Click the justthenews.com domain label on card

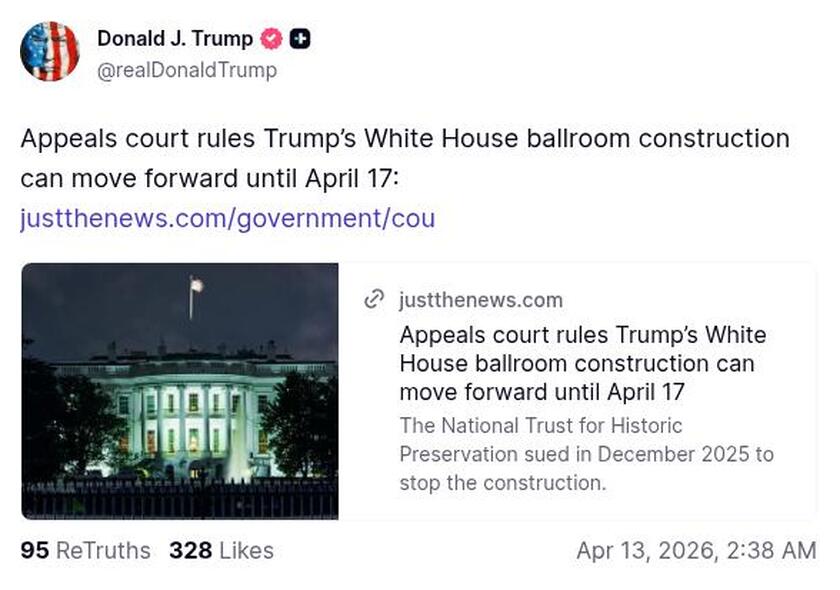(481, 299)
